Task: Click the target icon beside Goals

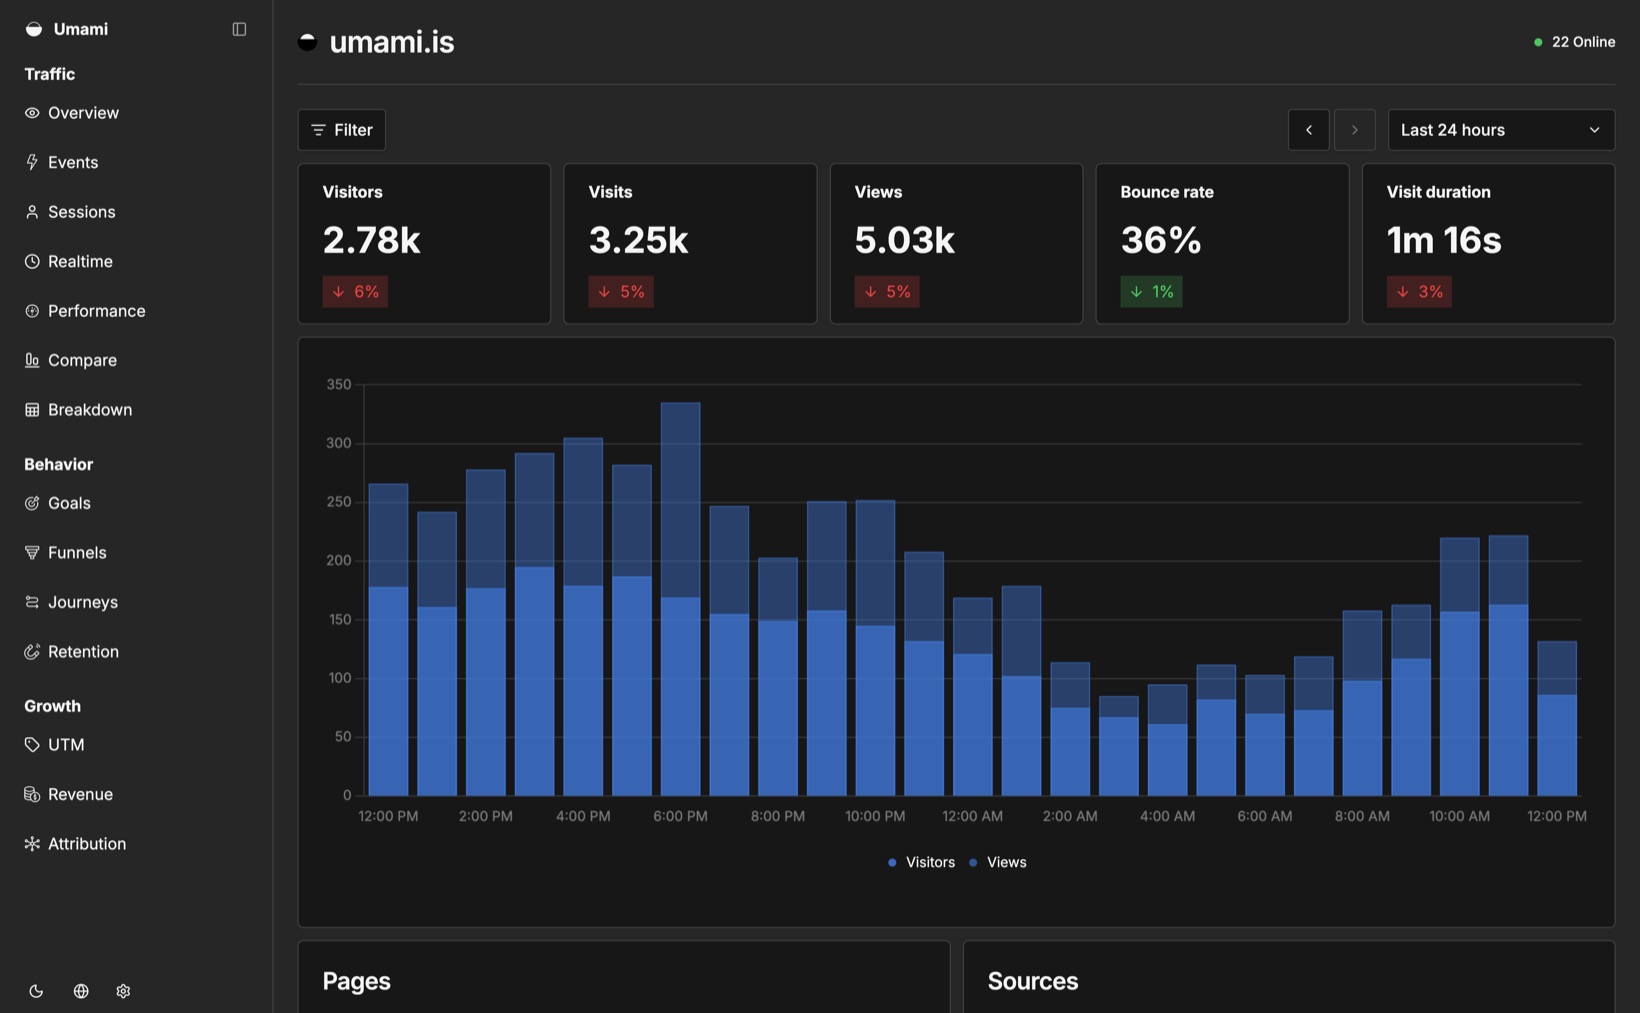Action: (32, 503)
